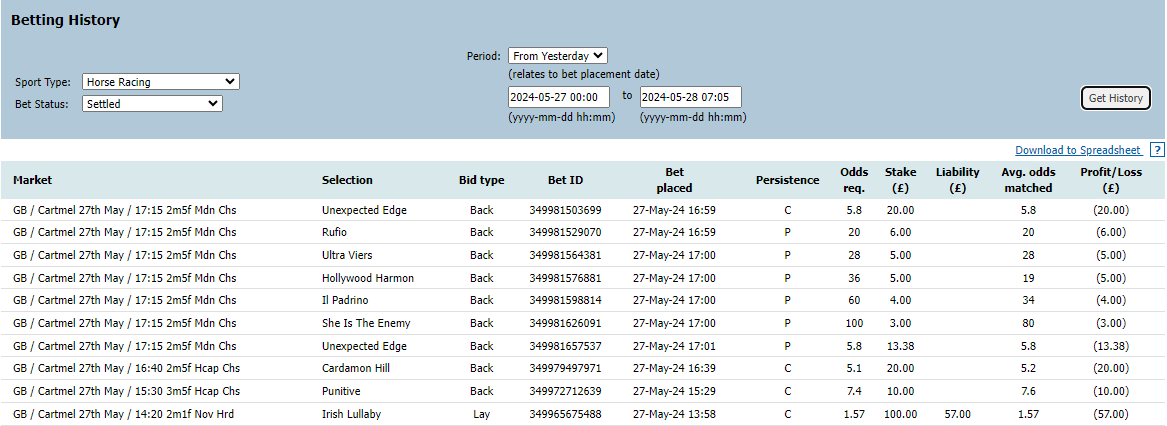Click the Persistence column header
Image resolution: width=1167 pixels, height=426 pixels.
tap(787, 180)
